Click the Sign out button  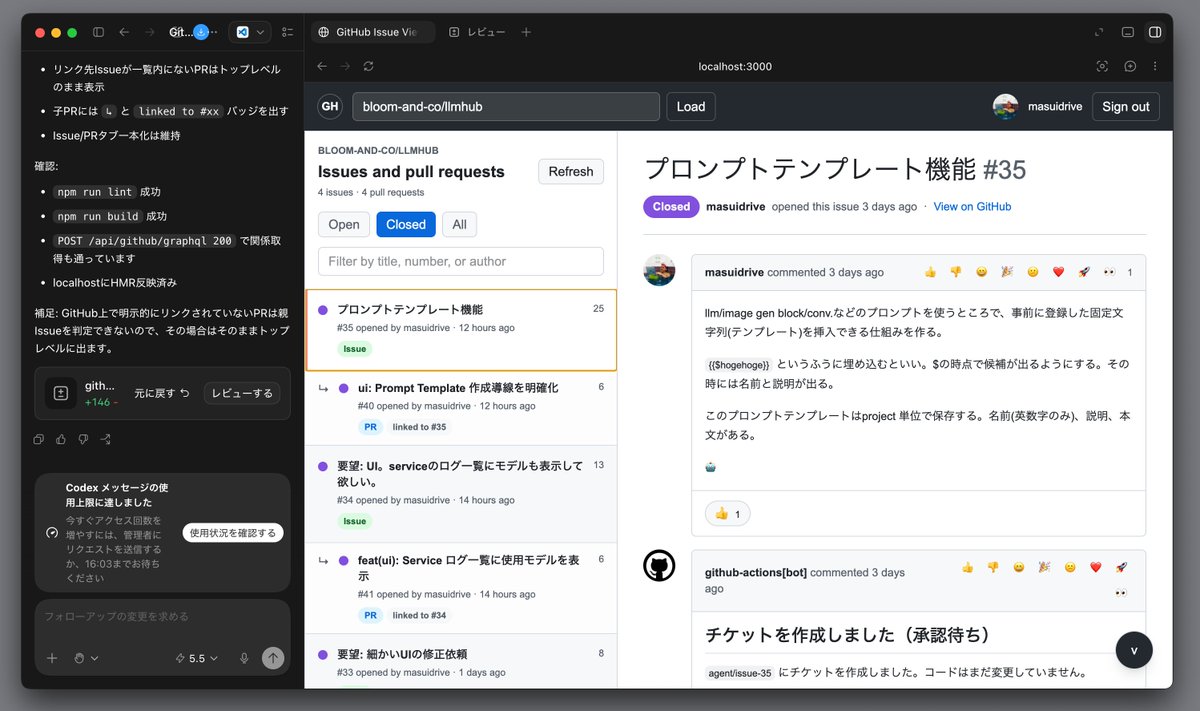coord(1126,106)
